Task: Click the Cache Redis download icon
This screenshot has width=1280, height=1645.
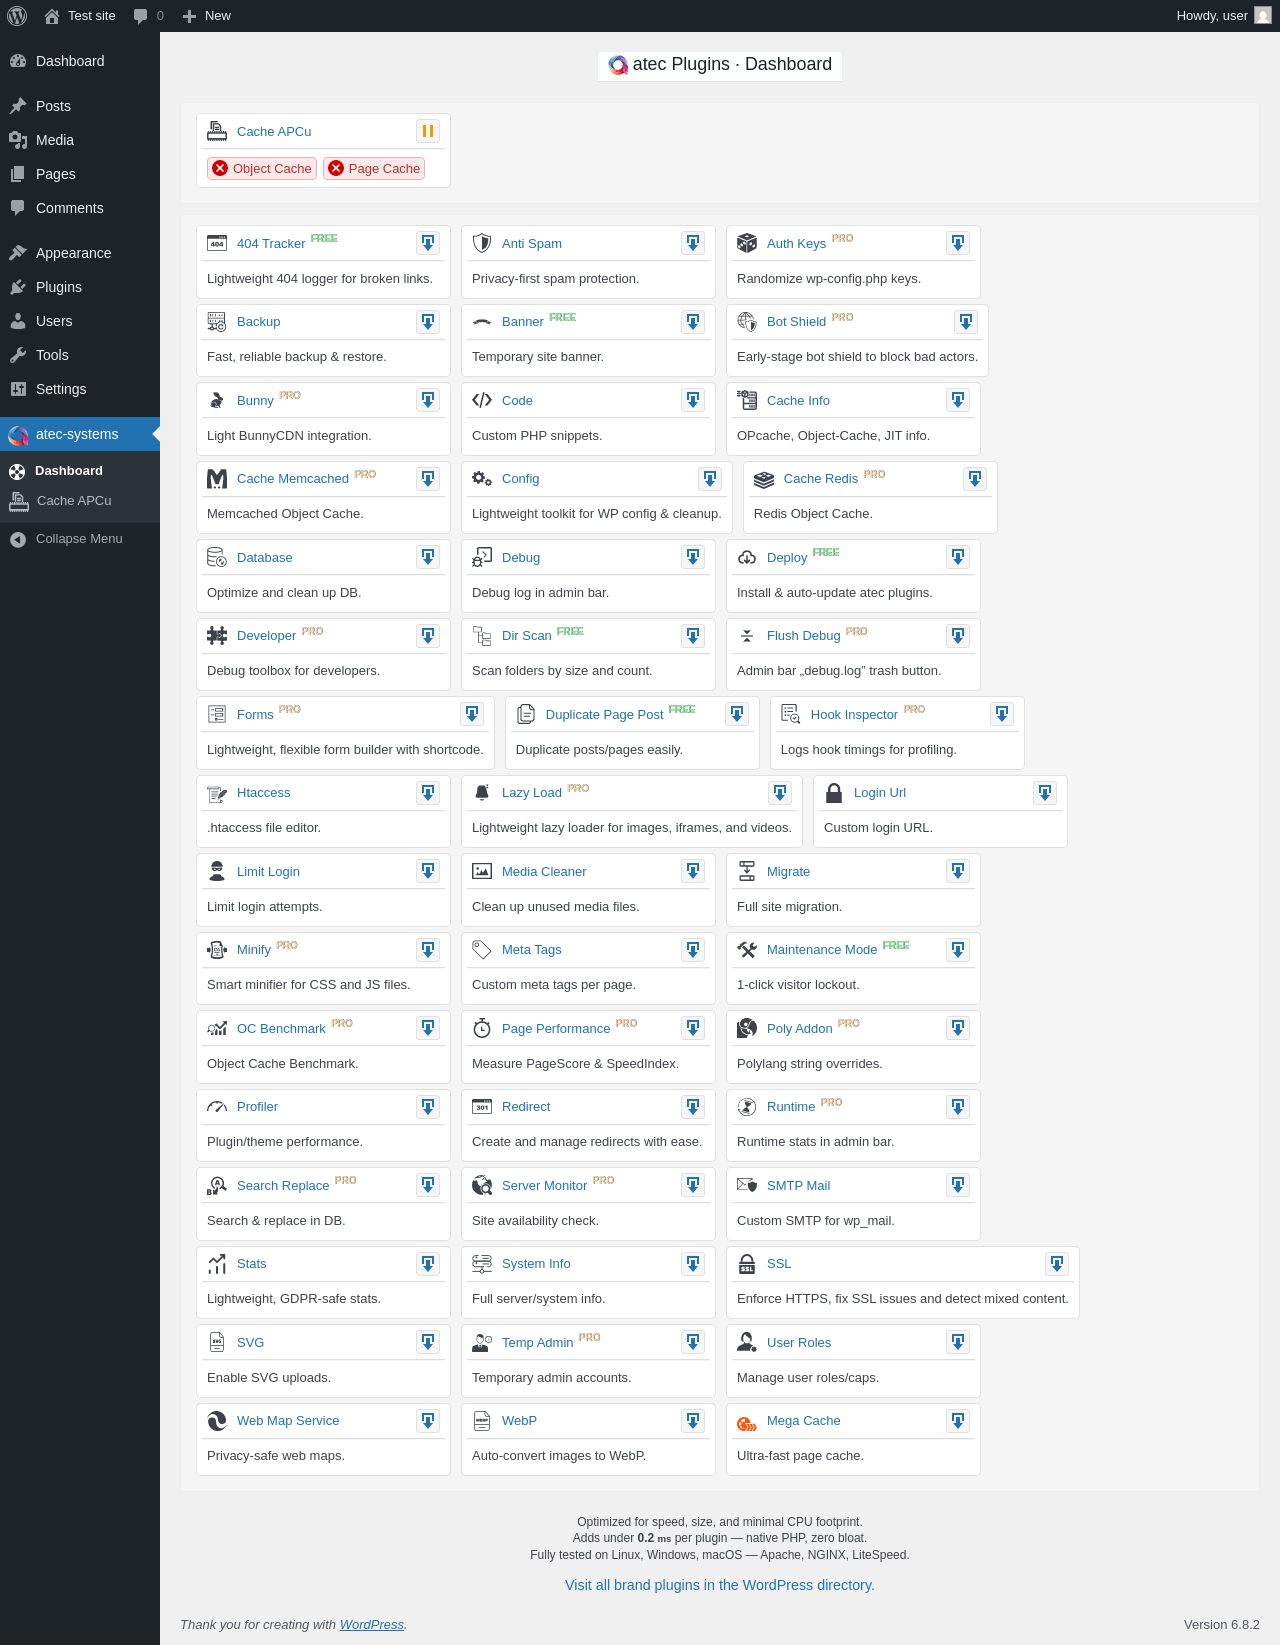Action: 975,479
